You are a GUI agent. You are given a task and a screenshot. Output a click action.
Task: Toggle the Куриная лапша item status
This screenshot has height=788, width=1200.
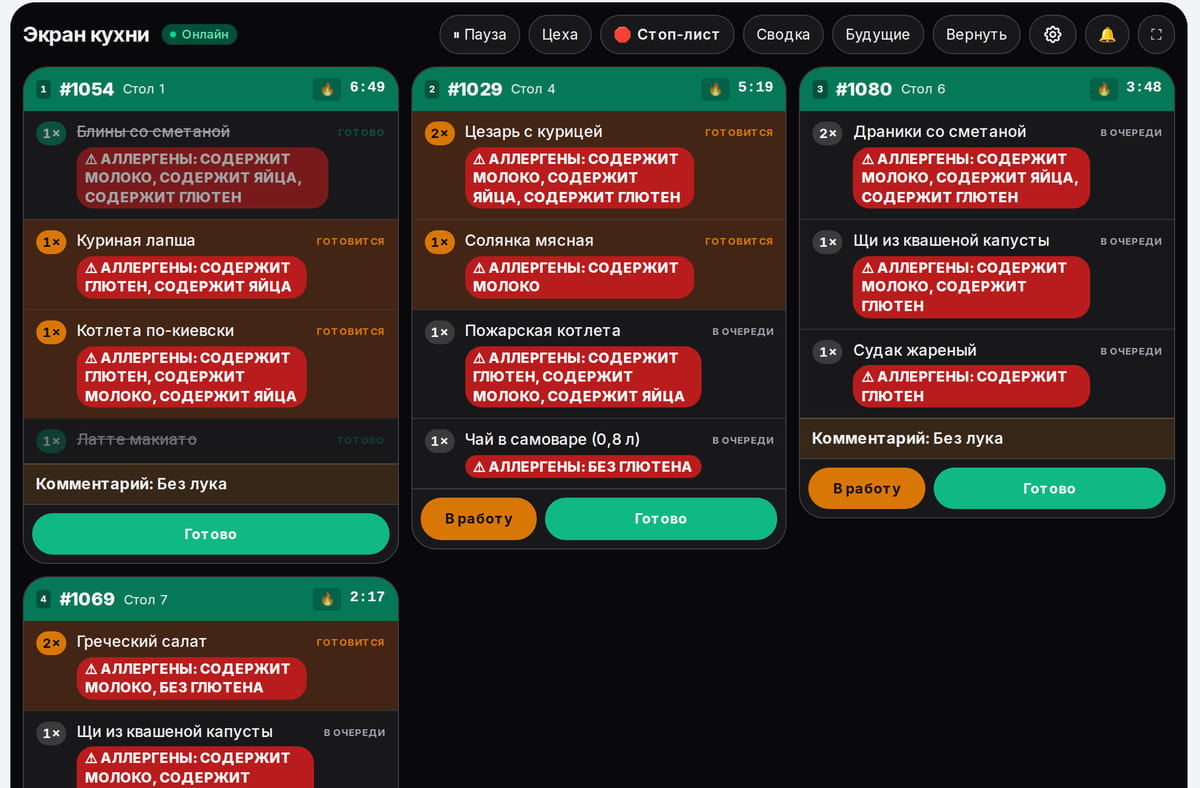(211, 264)
